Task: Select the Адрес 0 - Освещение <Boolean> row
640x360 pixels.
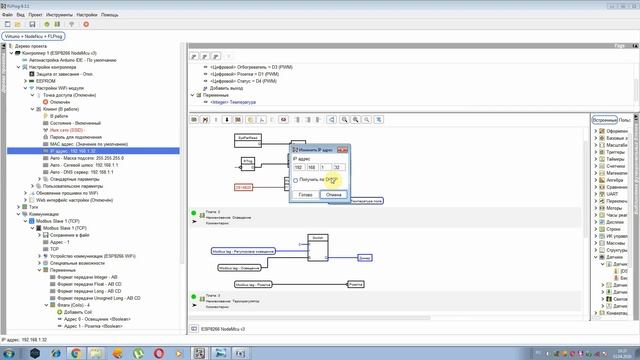Action: 97,319
